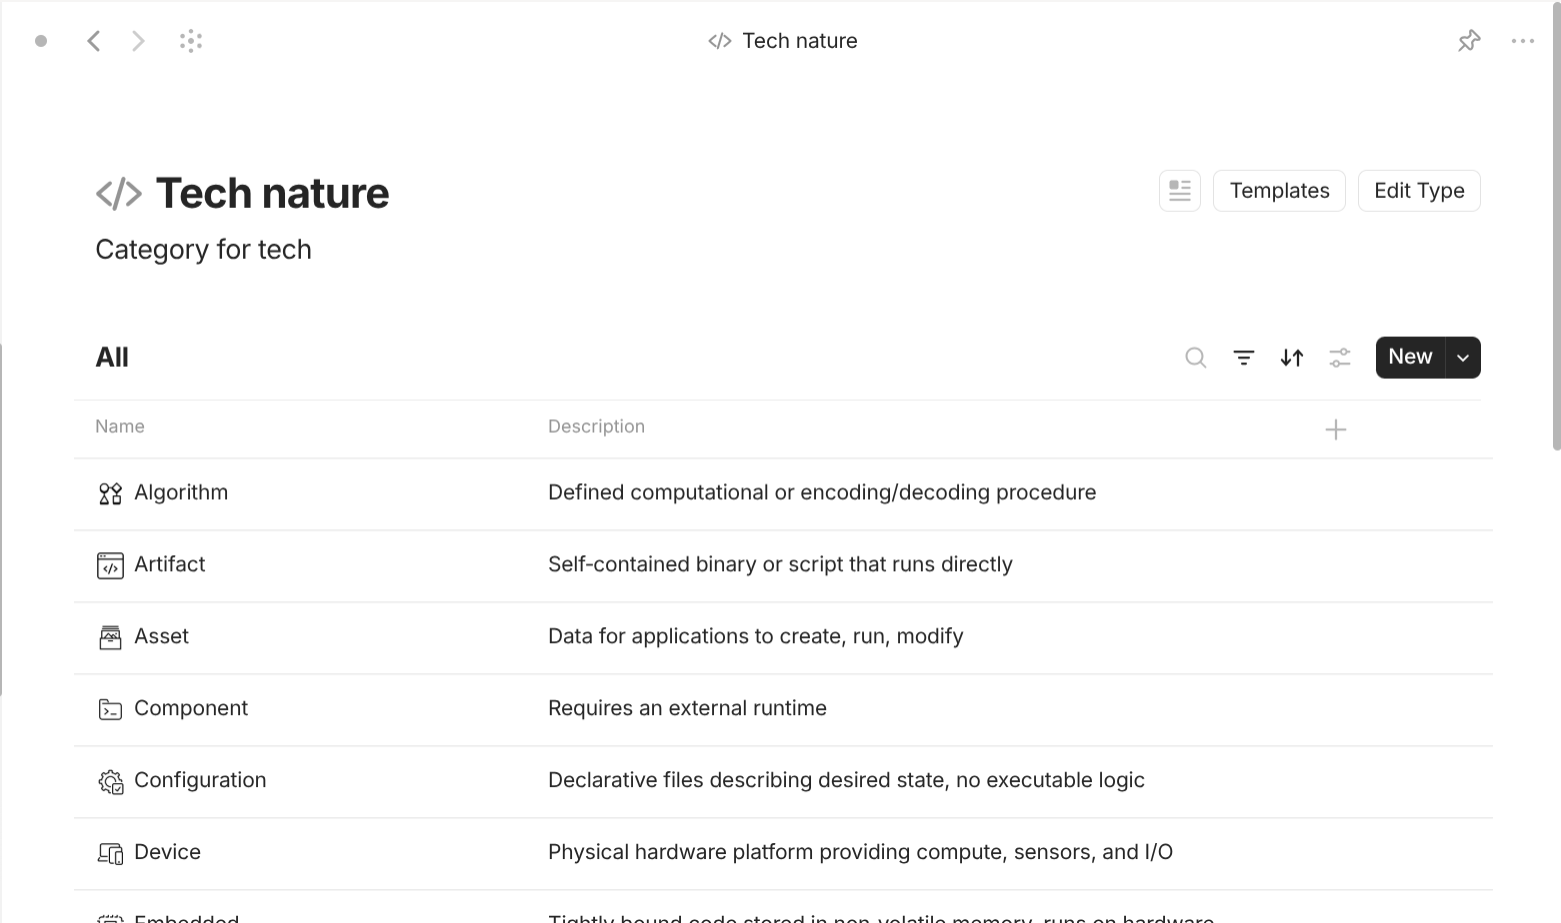Image resolution: width=1561 pixels, height=923 pixels.
Task: Click the Algorithm row icon
Action: (110, 492)
